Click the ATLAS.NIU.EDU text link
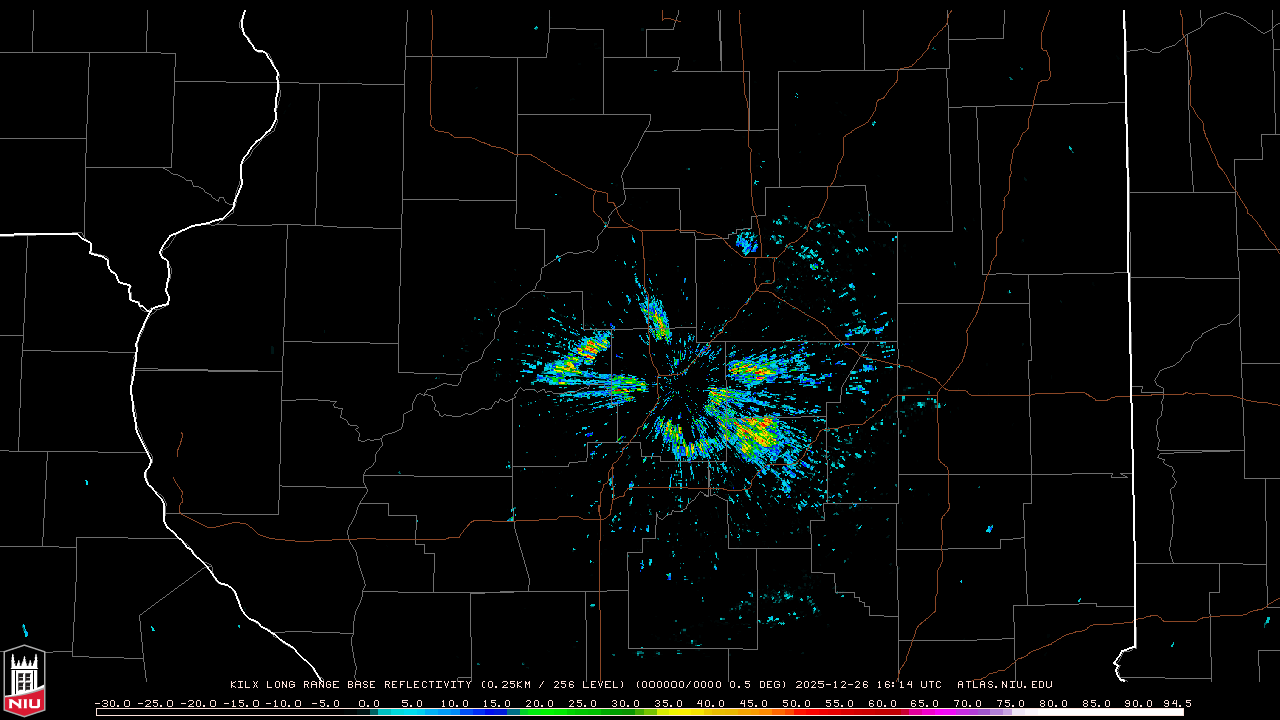The height and width of the screenshot is (720, 1280). pyautogui.click(x=1004, y=685)
